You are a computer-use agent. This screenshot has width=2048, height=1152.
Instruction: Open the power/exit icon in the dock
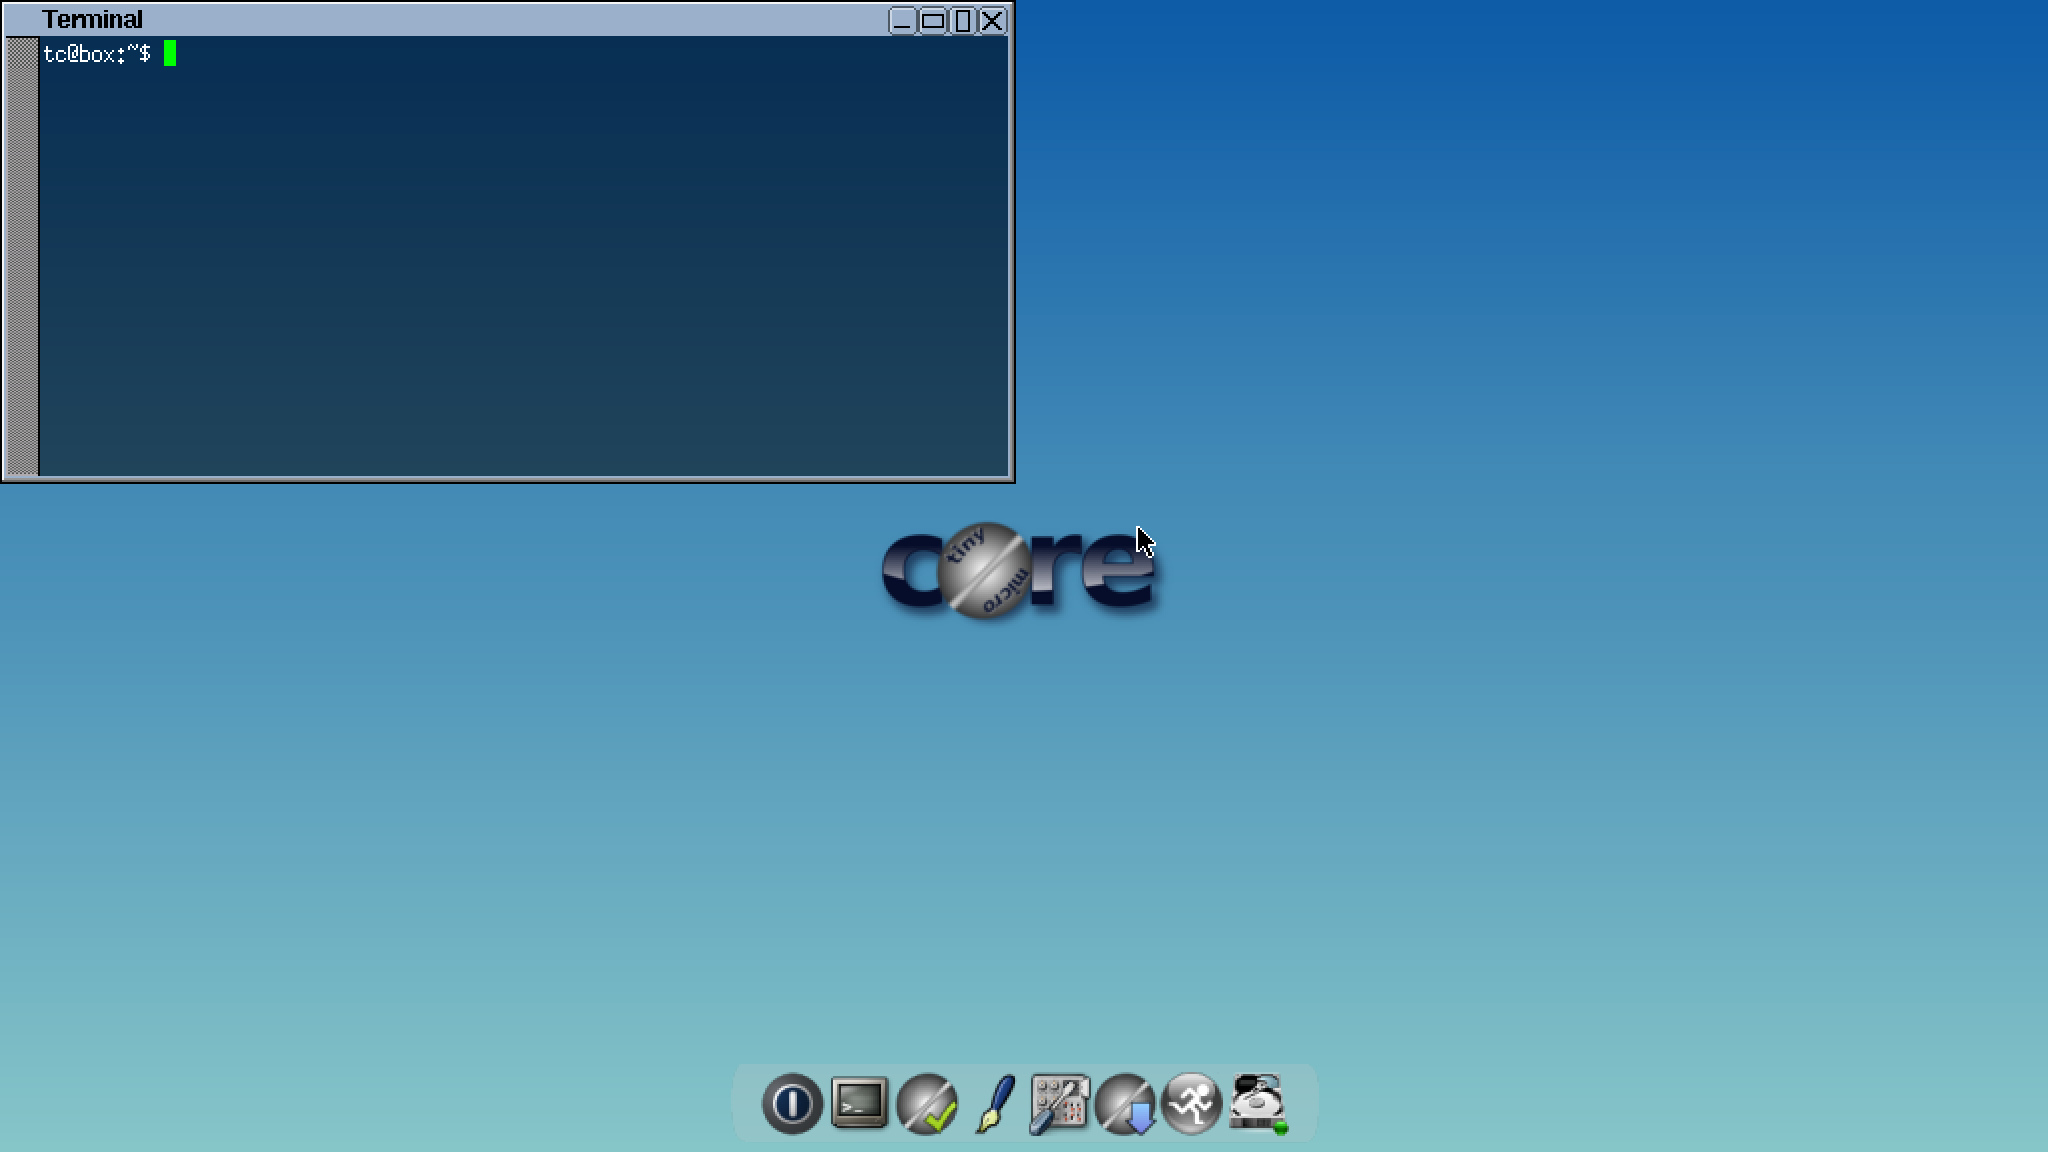pos(790,1103)
